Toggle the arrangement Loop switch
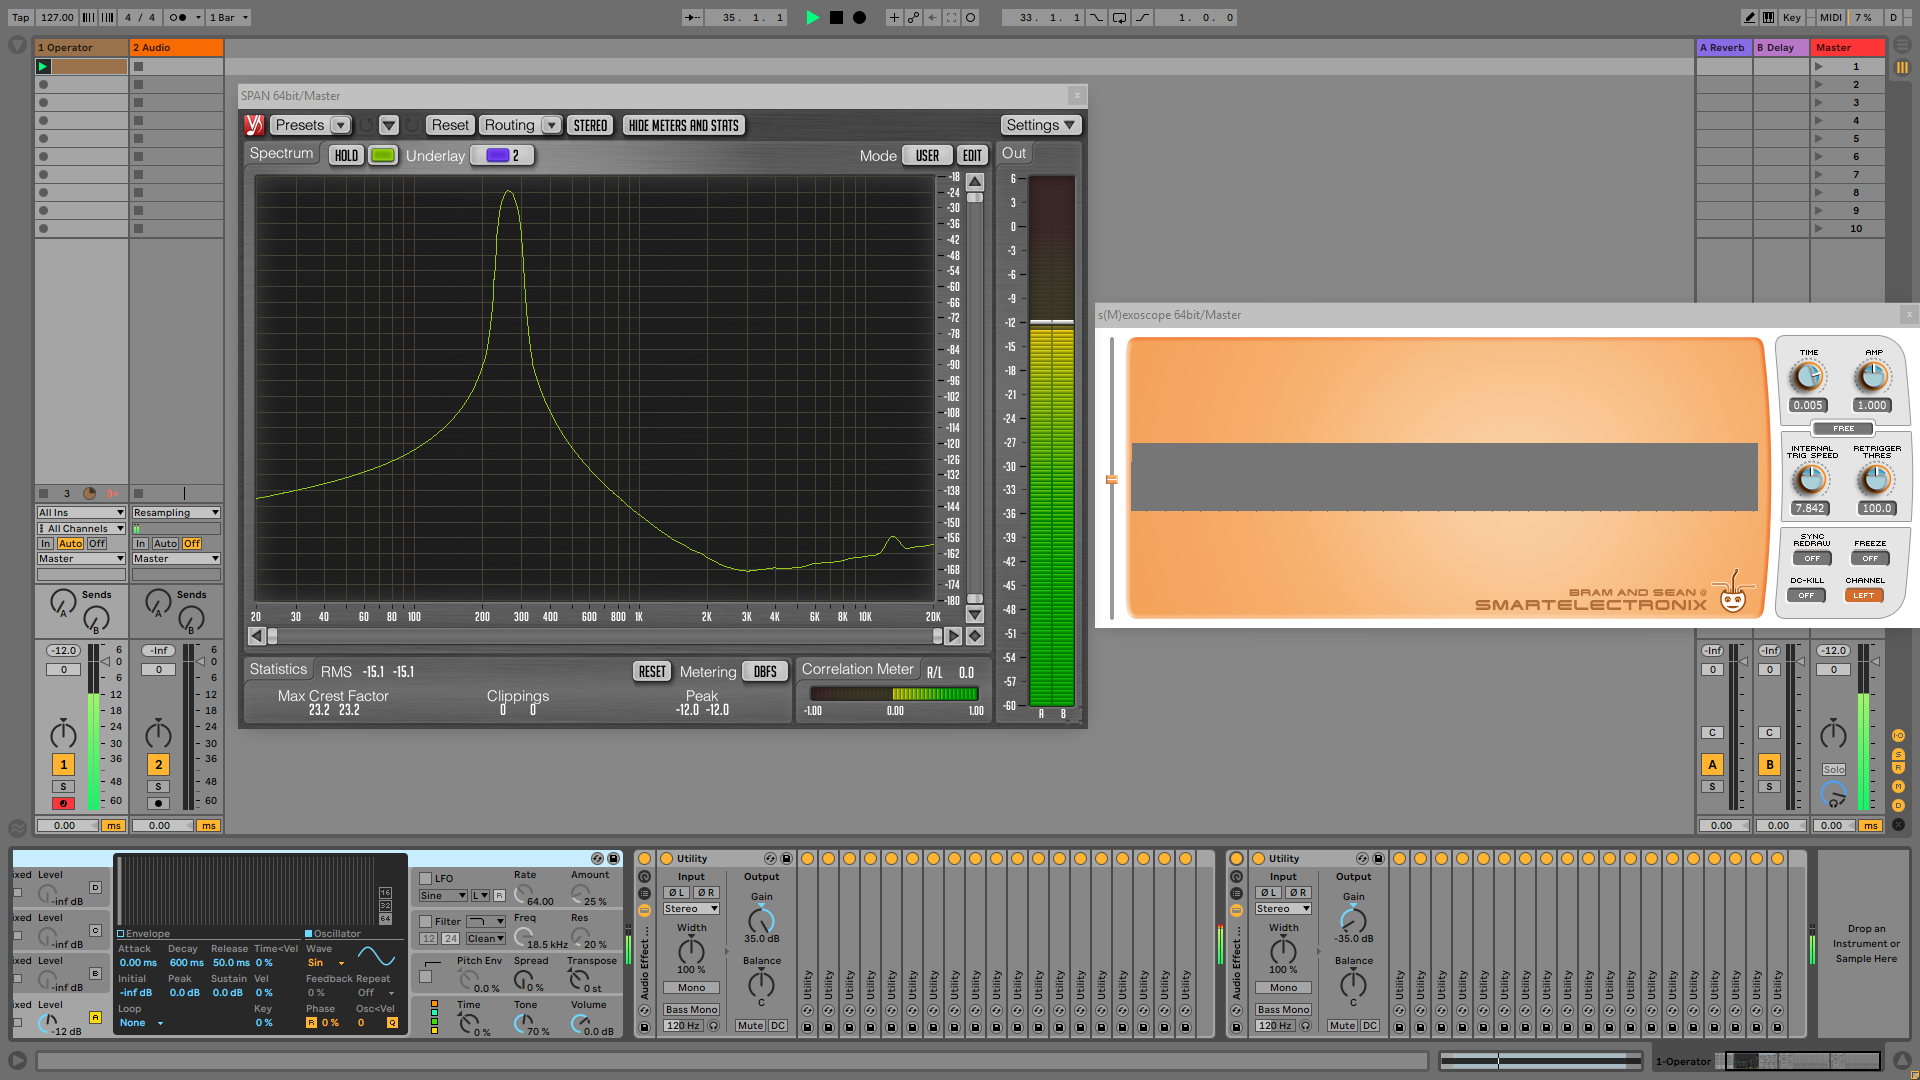The image size is (1920, 1080). coord(1119,17)
